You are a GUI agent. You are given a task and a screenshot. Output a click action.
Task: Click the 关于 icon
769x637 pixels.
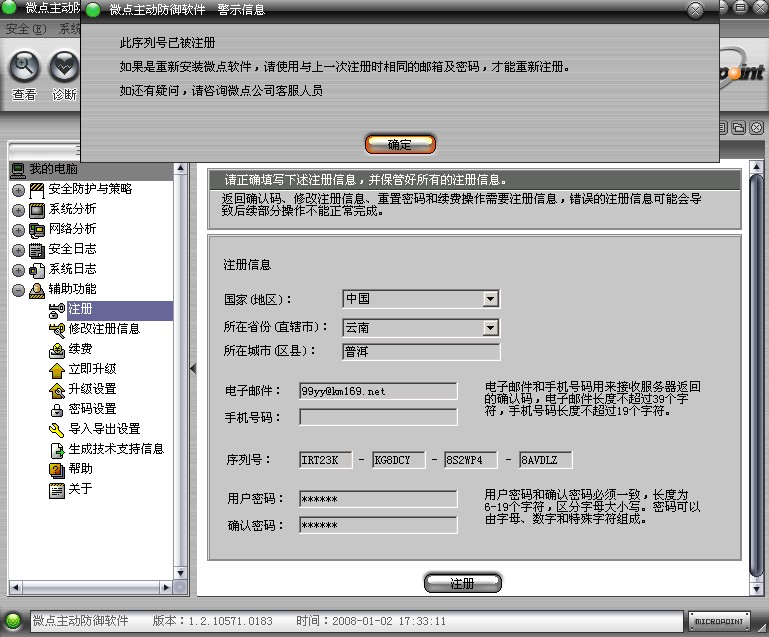pyautogui.click(x=57, y=490)
